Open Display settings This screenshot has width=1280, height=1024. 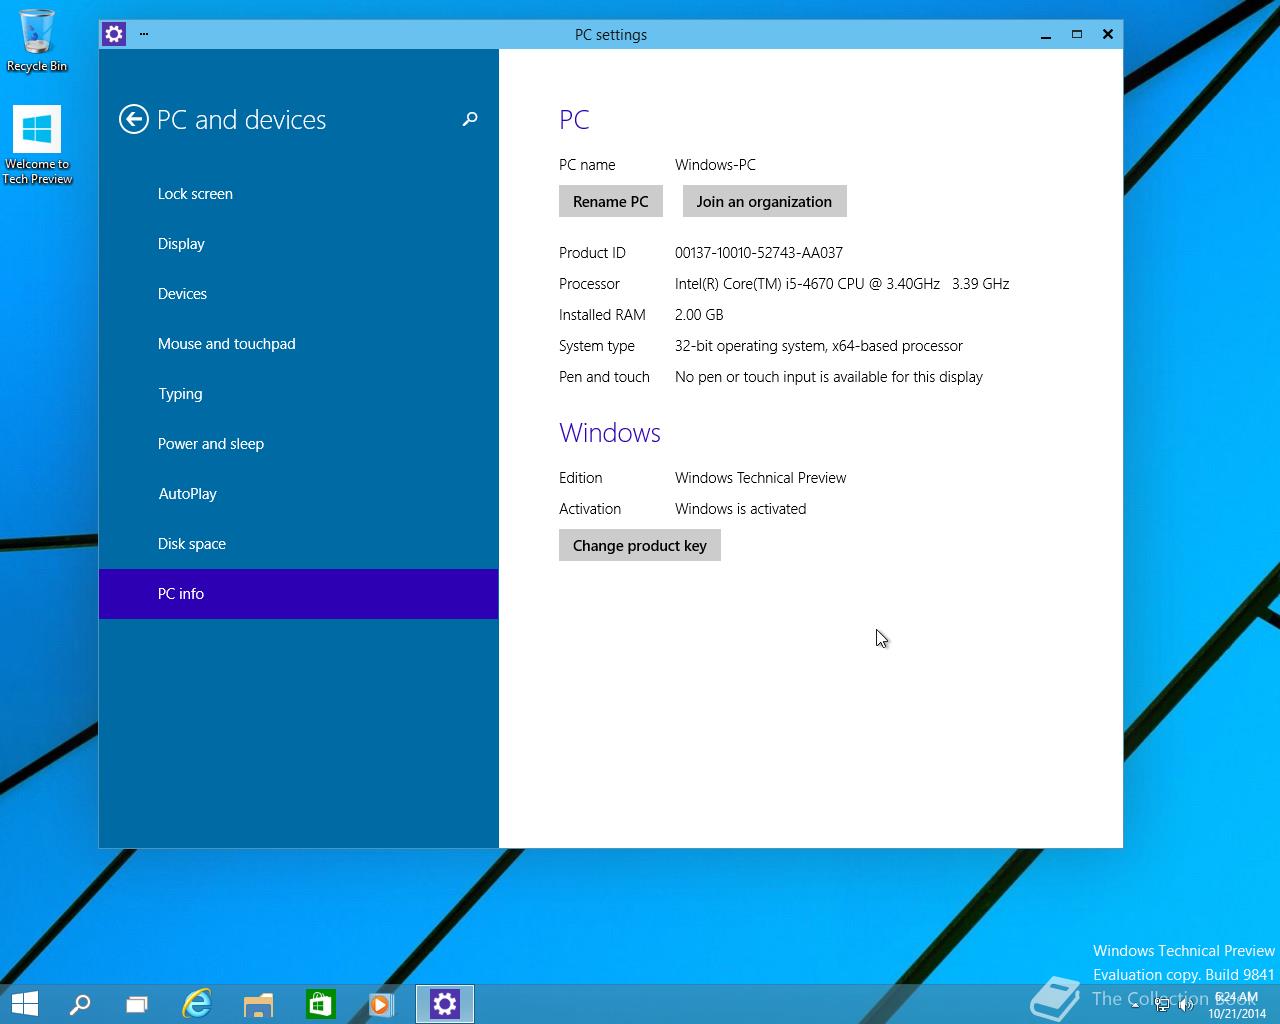click(298, 244)
